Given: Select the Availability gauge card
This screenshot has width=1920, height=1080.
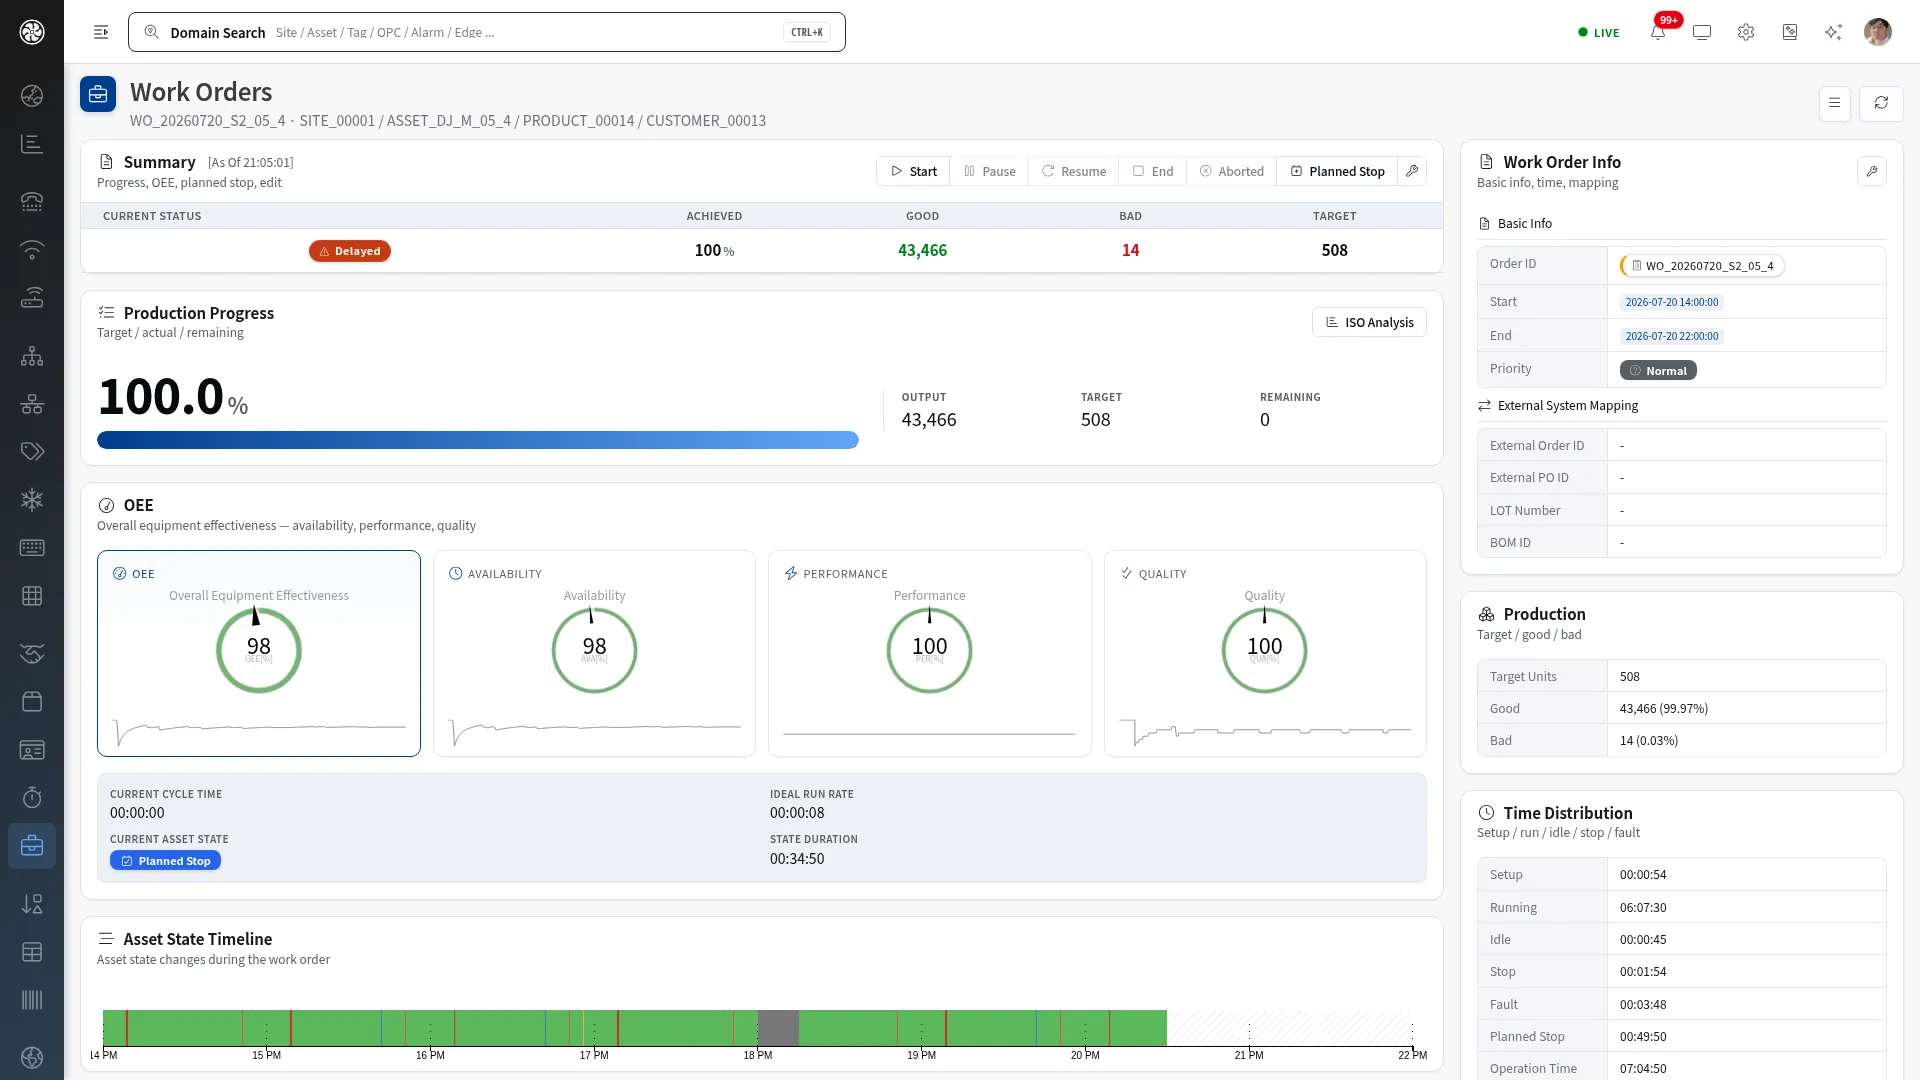Looking at the screenshot, I should (594, 653).
